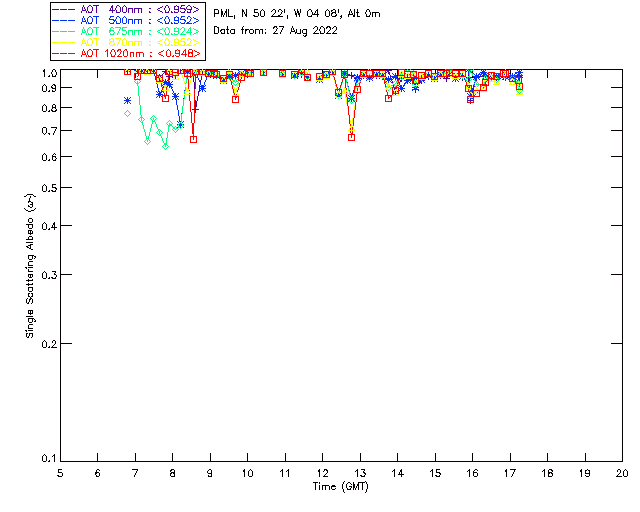The image size is (640, 512).
Task: Select the AOT 500nm legend entry
Action: pos(126,20)
